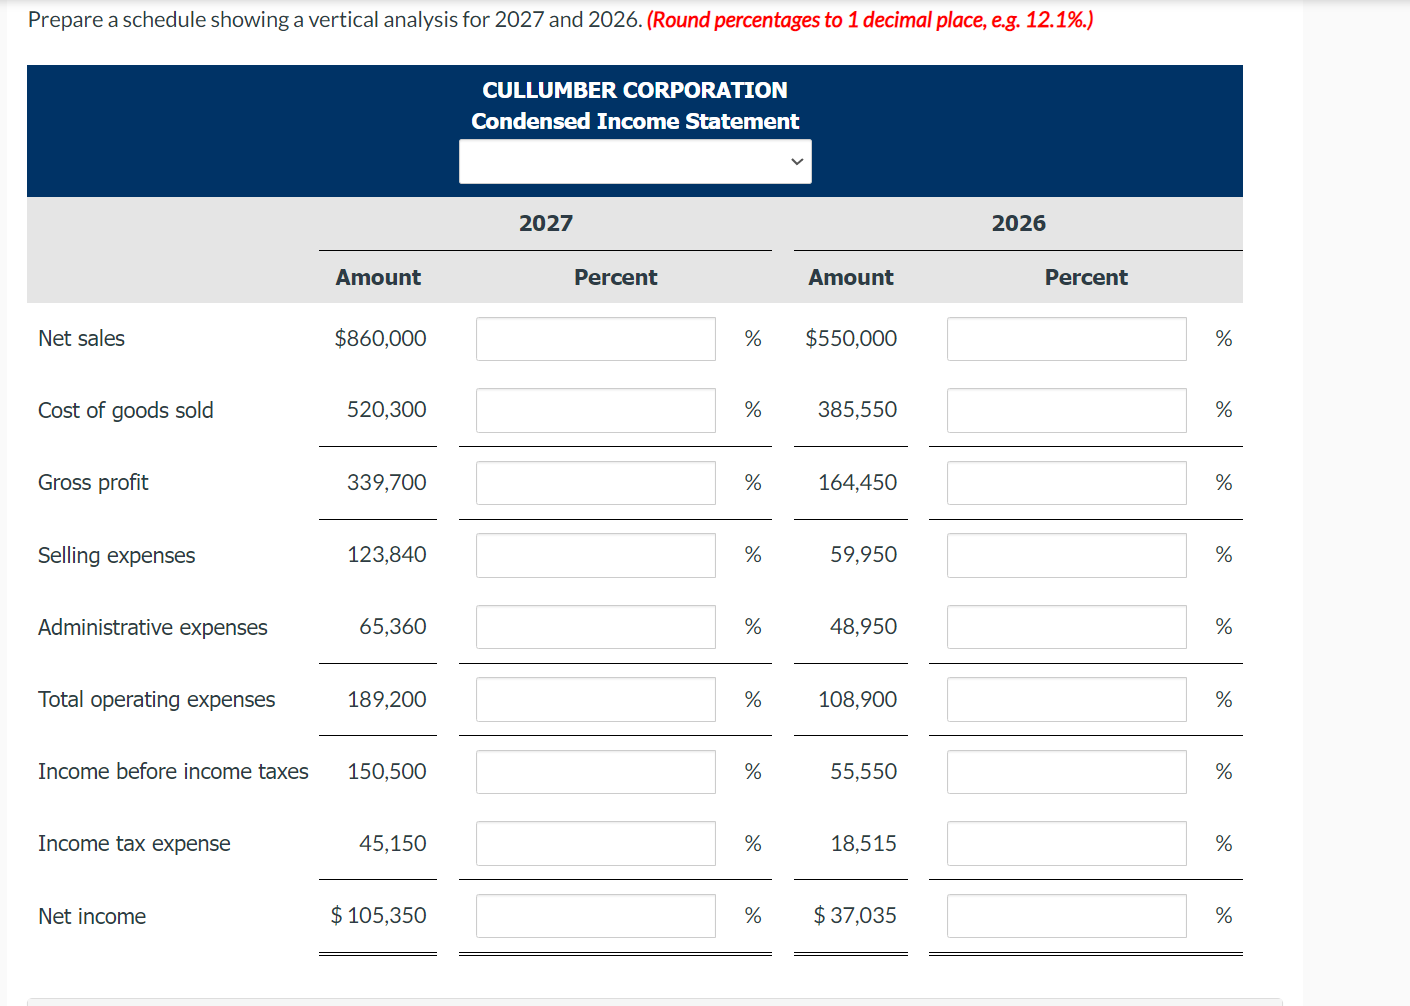Click the Administrative expenses 2027 percent box
Viewport: 1410px width, 1006px height.
click(x=595, y=627)
